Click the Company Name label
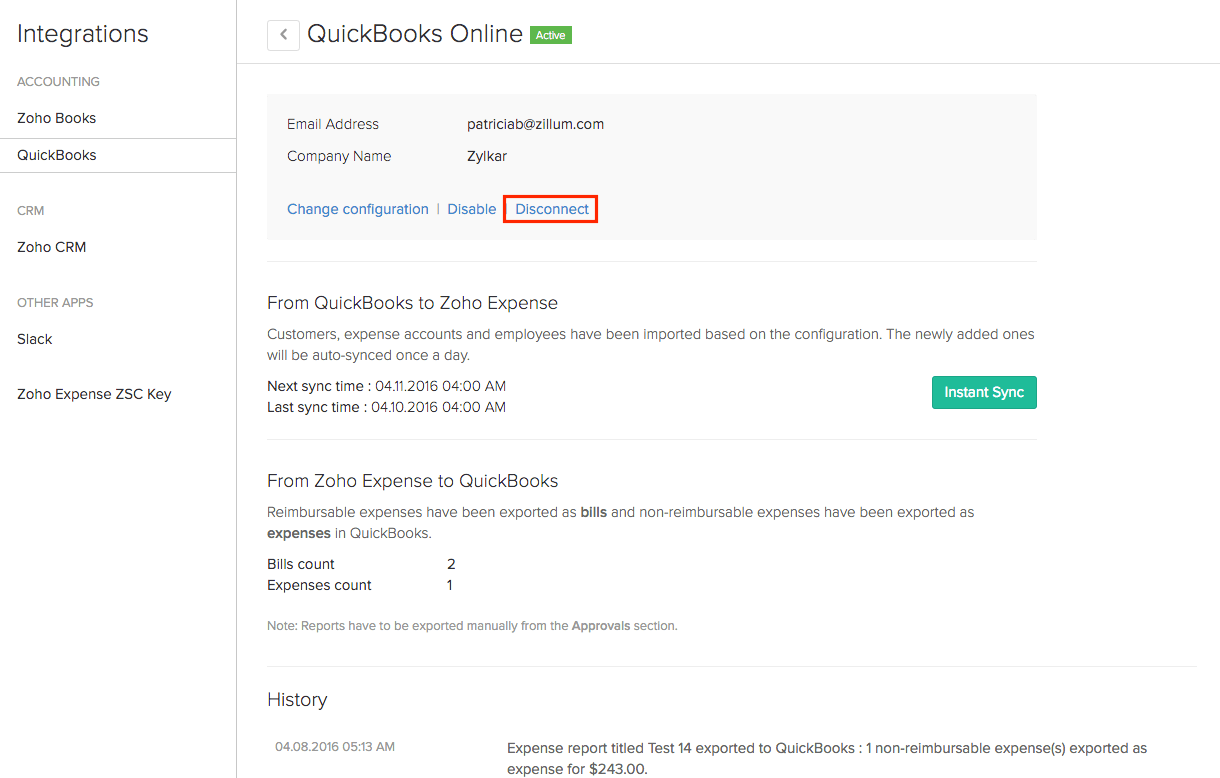This screenshot has height=778, width=1220. 339,156
